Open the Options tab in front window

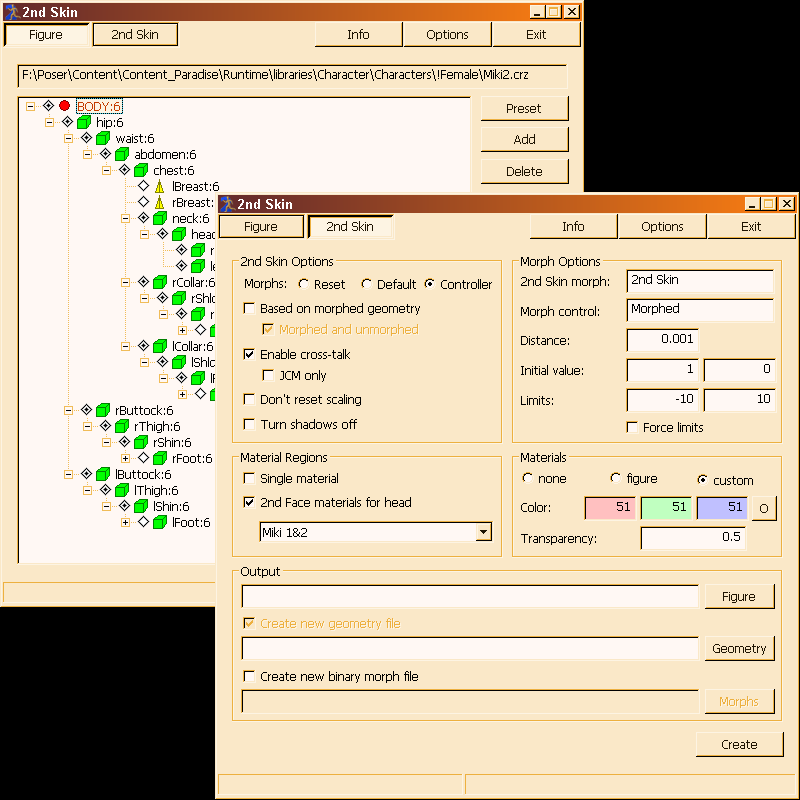[662, 227]
